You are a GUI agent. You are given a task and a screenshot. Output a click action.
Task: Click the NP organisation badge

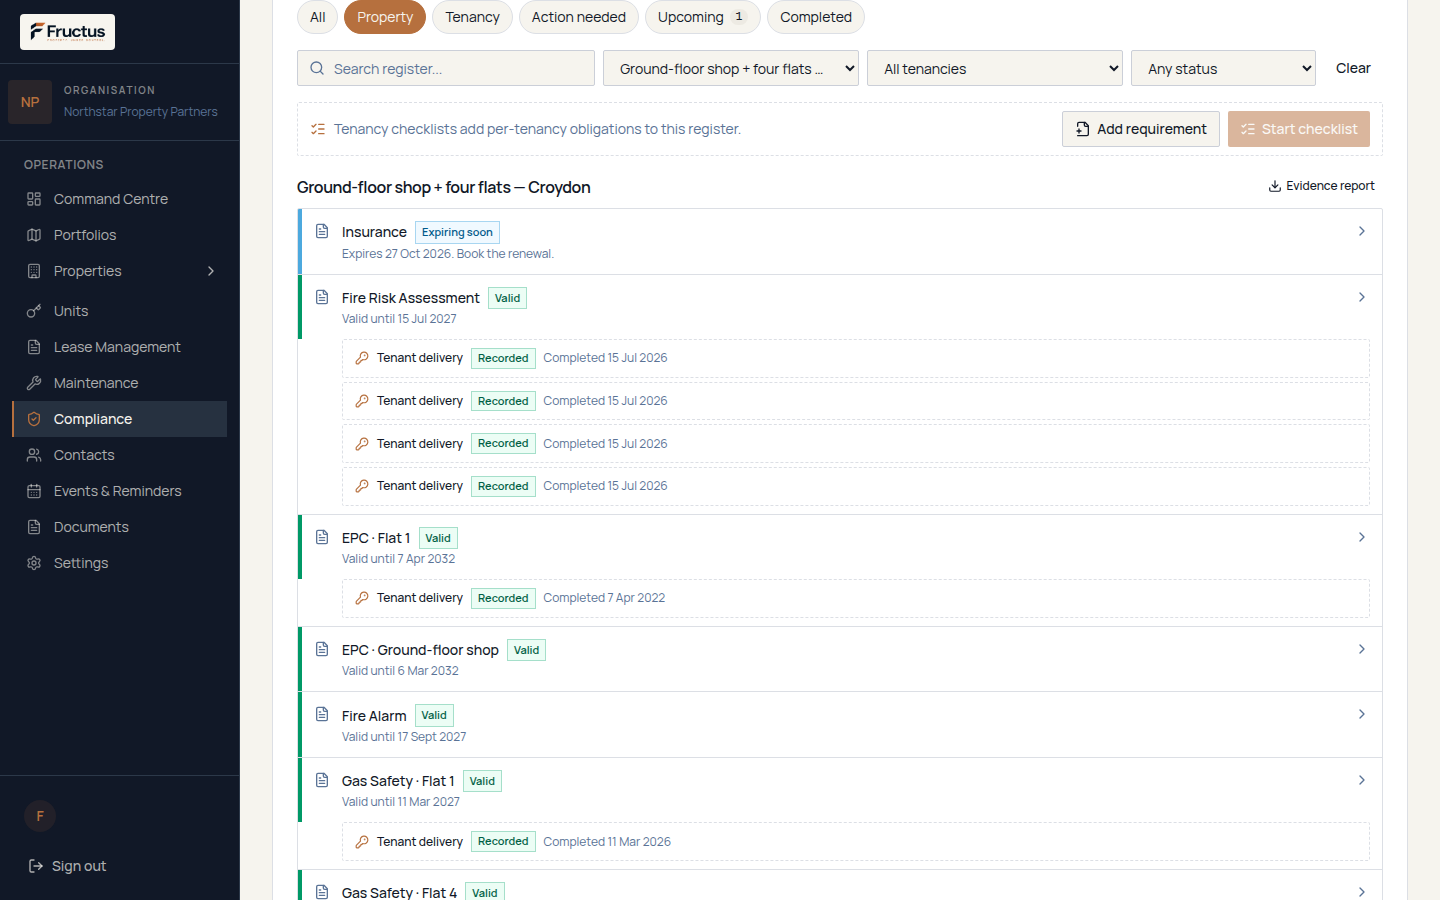tap(30, 102)
